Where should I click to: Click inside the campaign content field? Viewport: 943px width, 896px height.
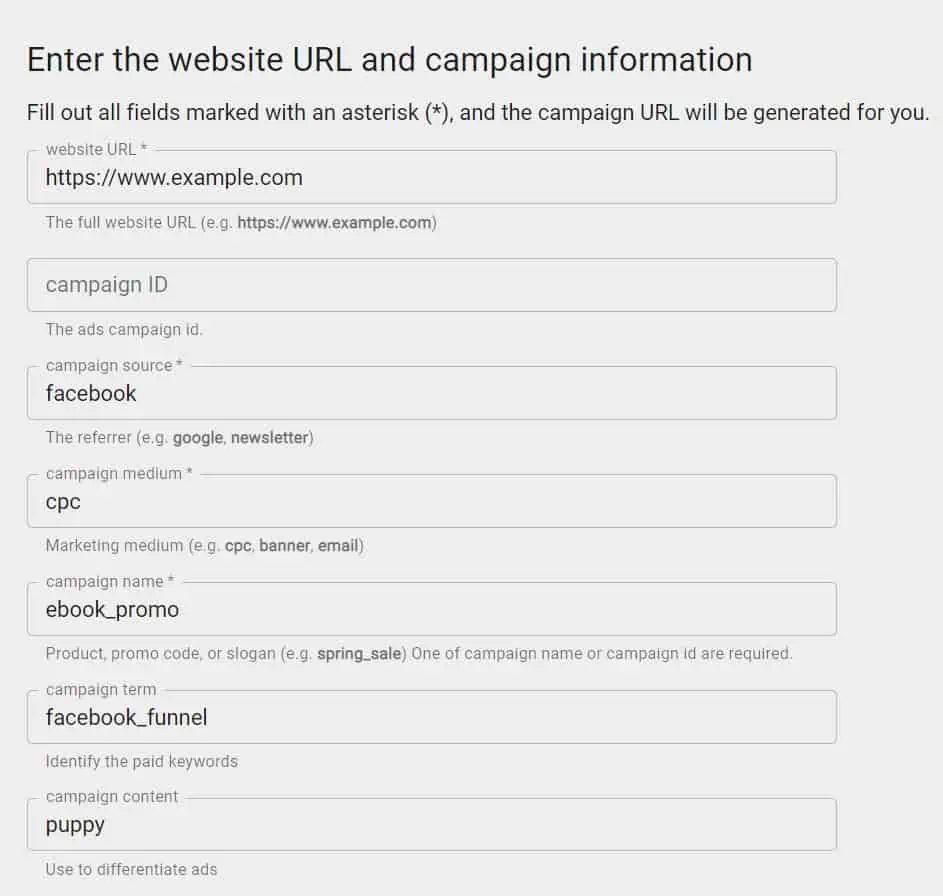coord(430,824)
